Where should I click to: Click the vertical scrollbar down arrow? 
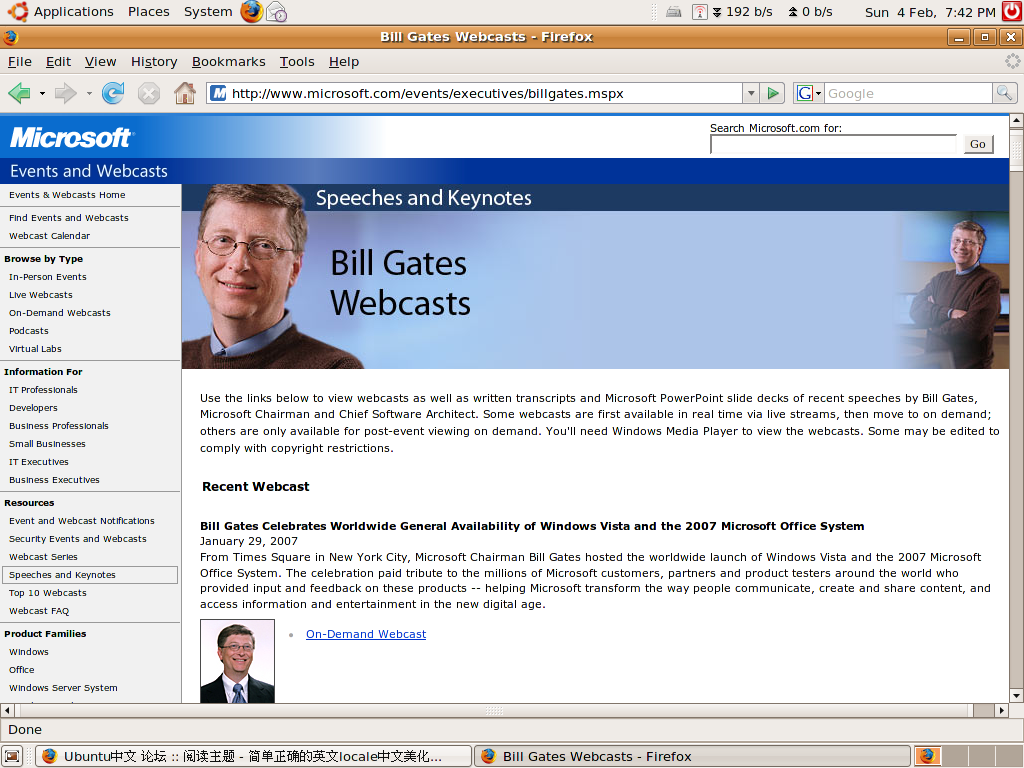point(1016,696)
